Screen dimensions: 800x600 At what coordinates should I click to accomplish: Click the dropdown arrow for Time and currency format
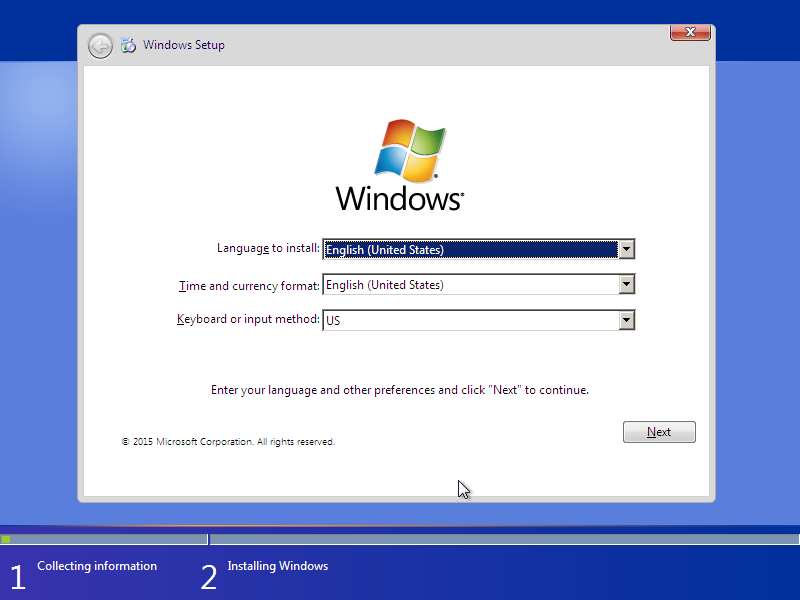(627, 284)
